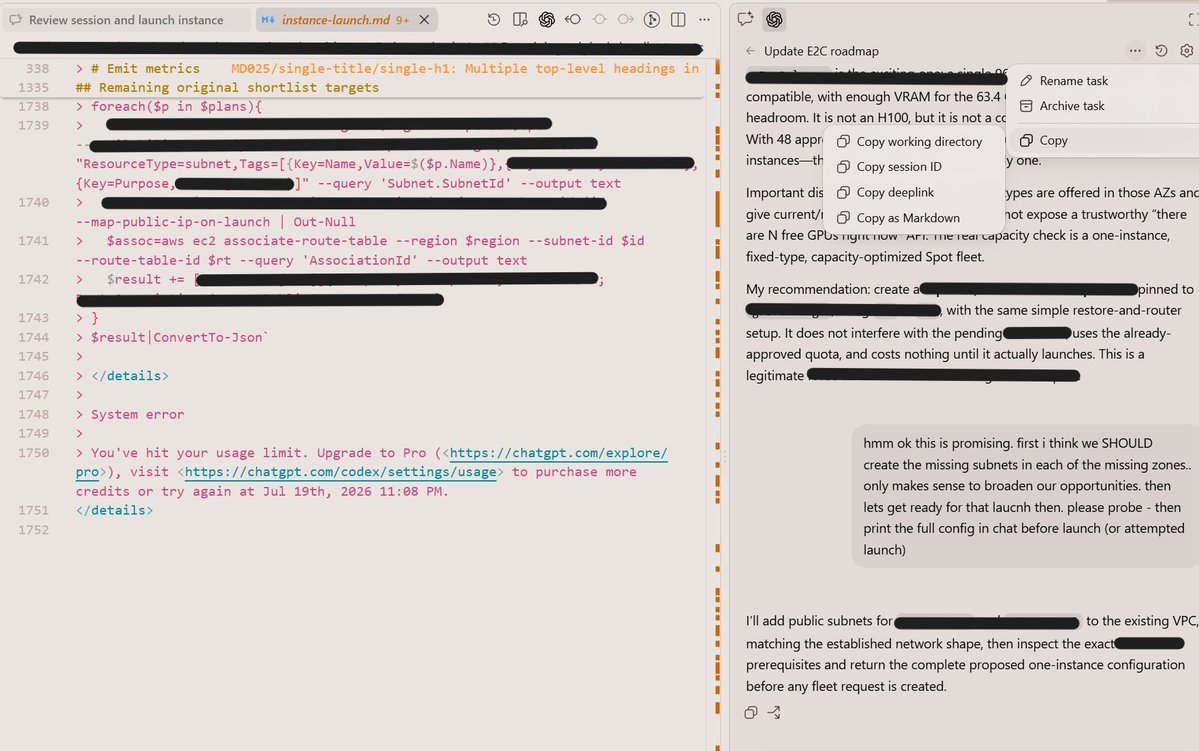Click the 'aws ec2 associate-route-table' code line
Viewport: 1199px width, 751px height.
(x=375, y=242)
